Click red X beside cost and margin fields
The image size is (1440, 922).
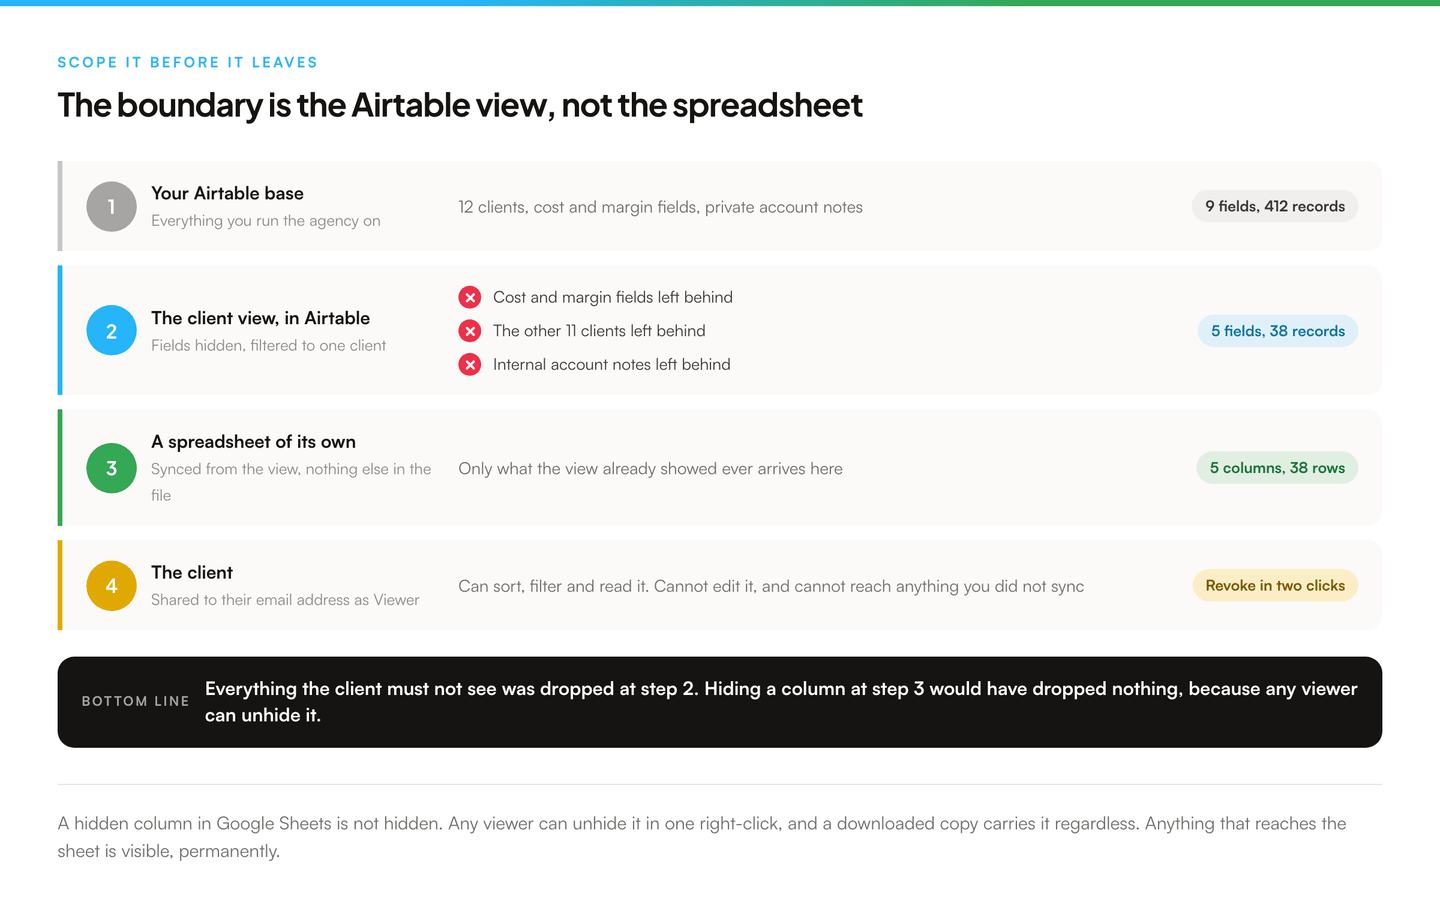click(x=470, y=297)
